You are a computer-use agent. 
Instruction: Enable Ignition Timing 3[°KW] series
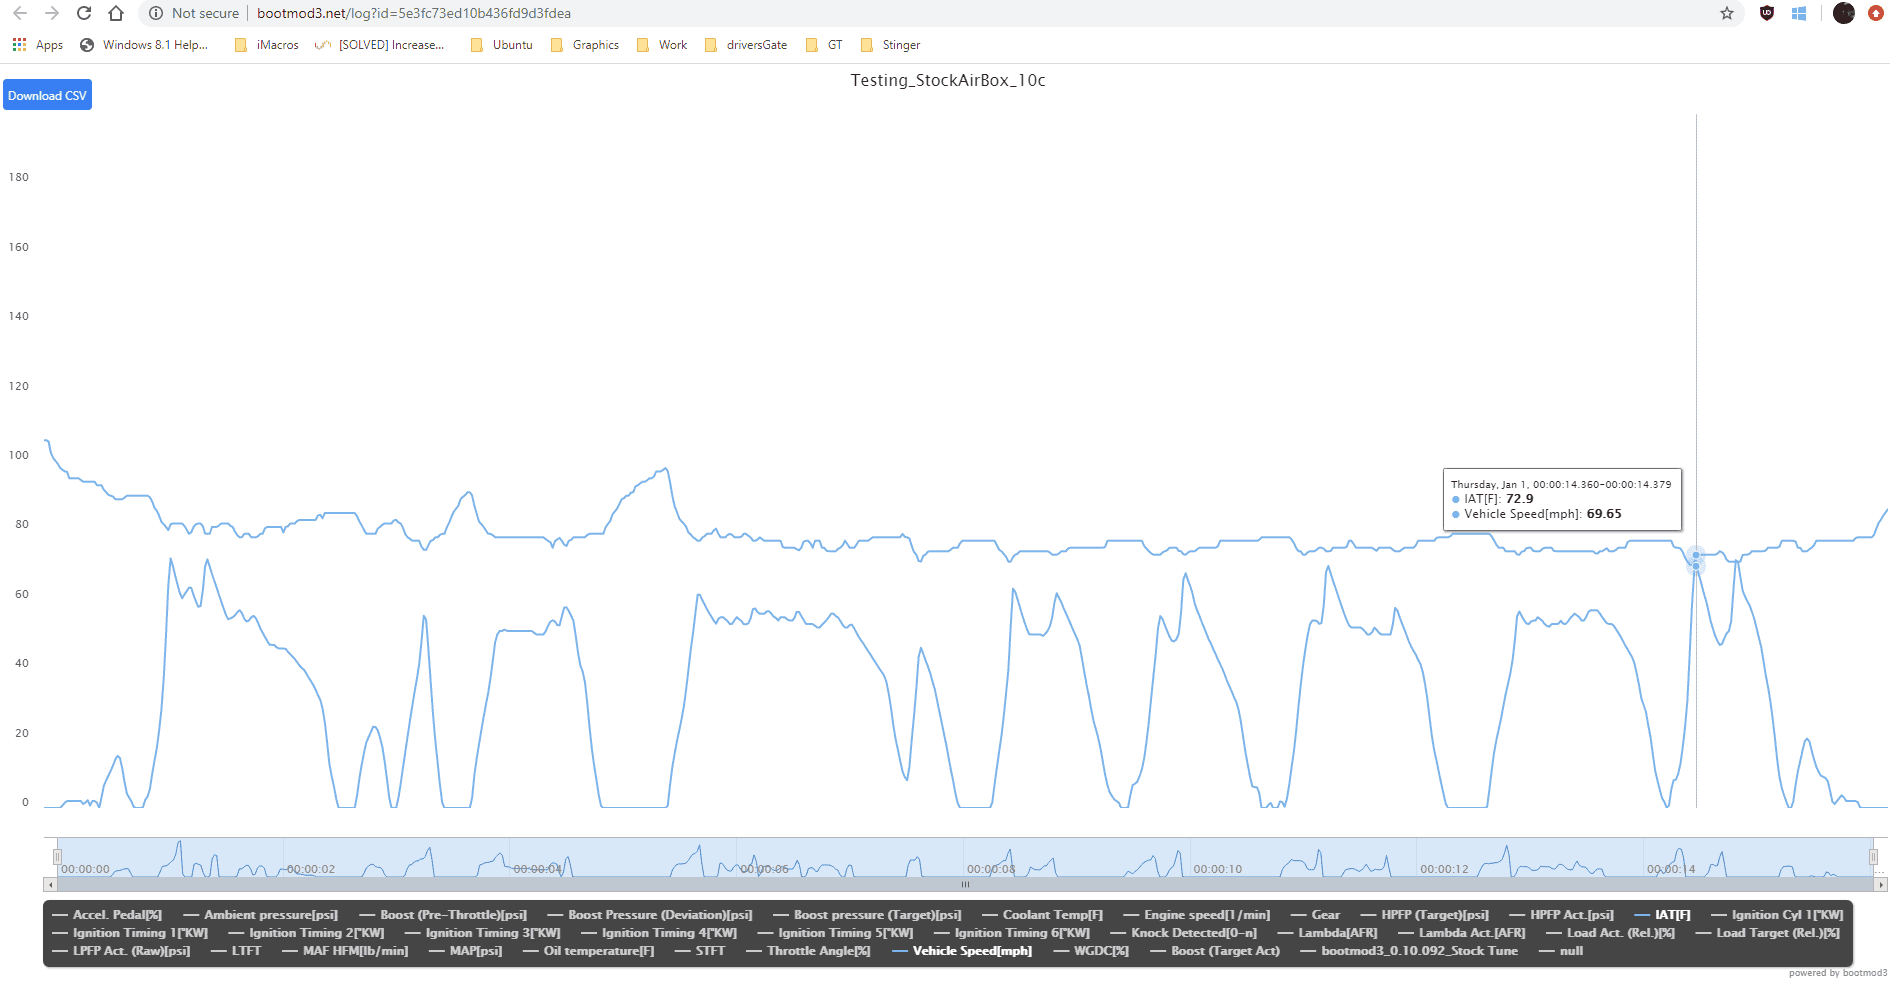(483, 933)
